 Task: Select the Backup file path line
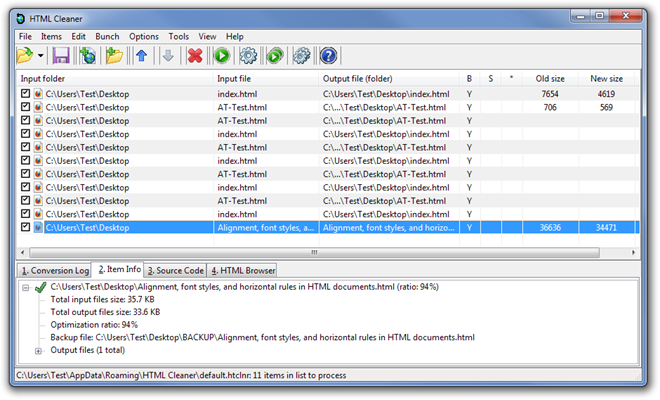pyautogui.click(x=262, y=338)
